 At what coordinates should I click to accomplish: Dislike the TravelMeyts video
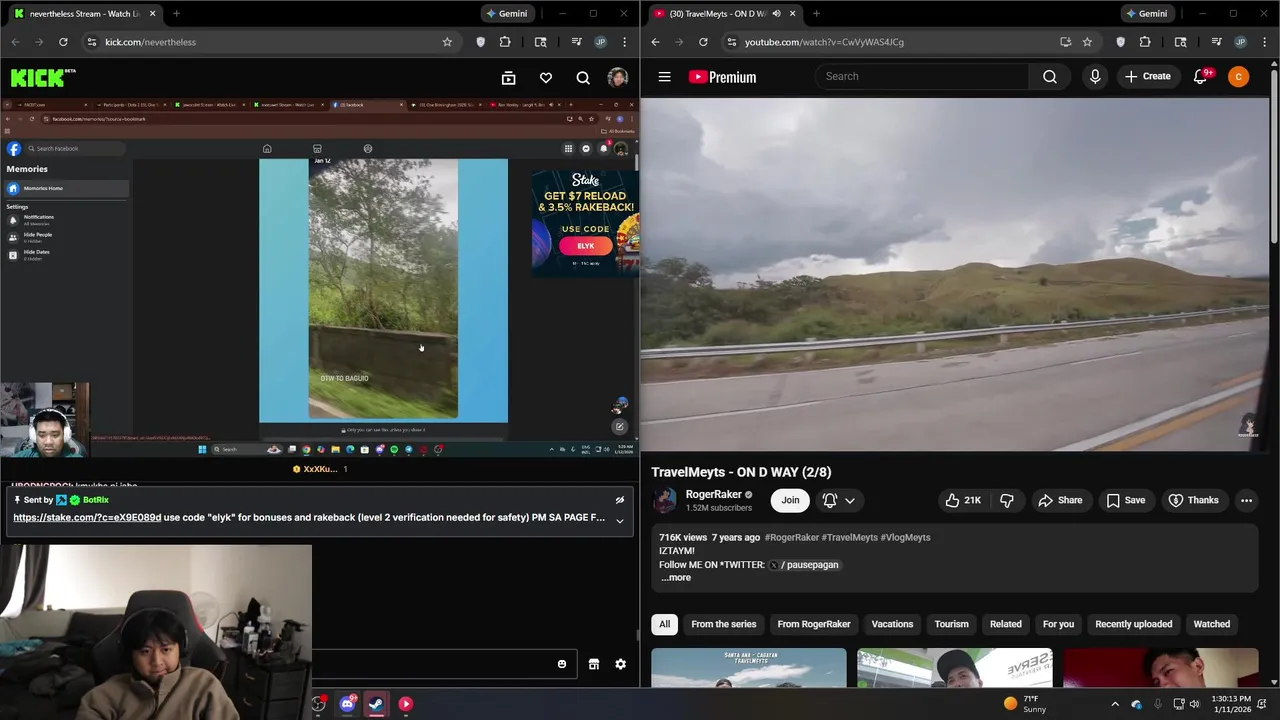tap(1007, 500)
